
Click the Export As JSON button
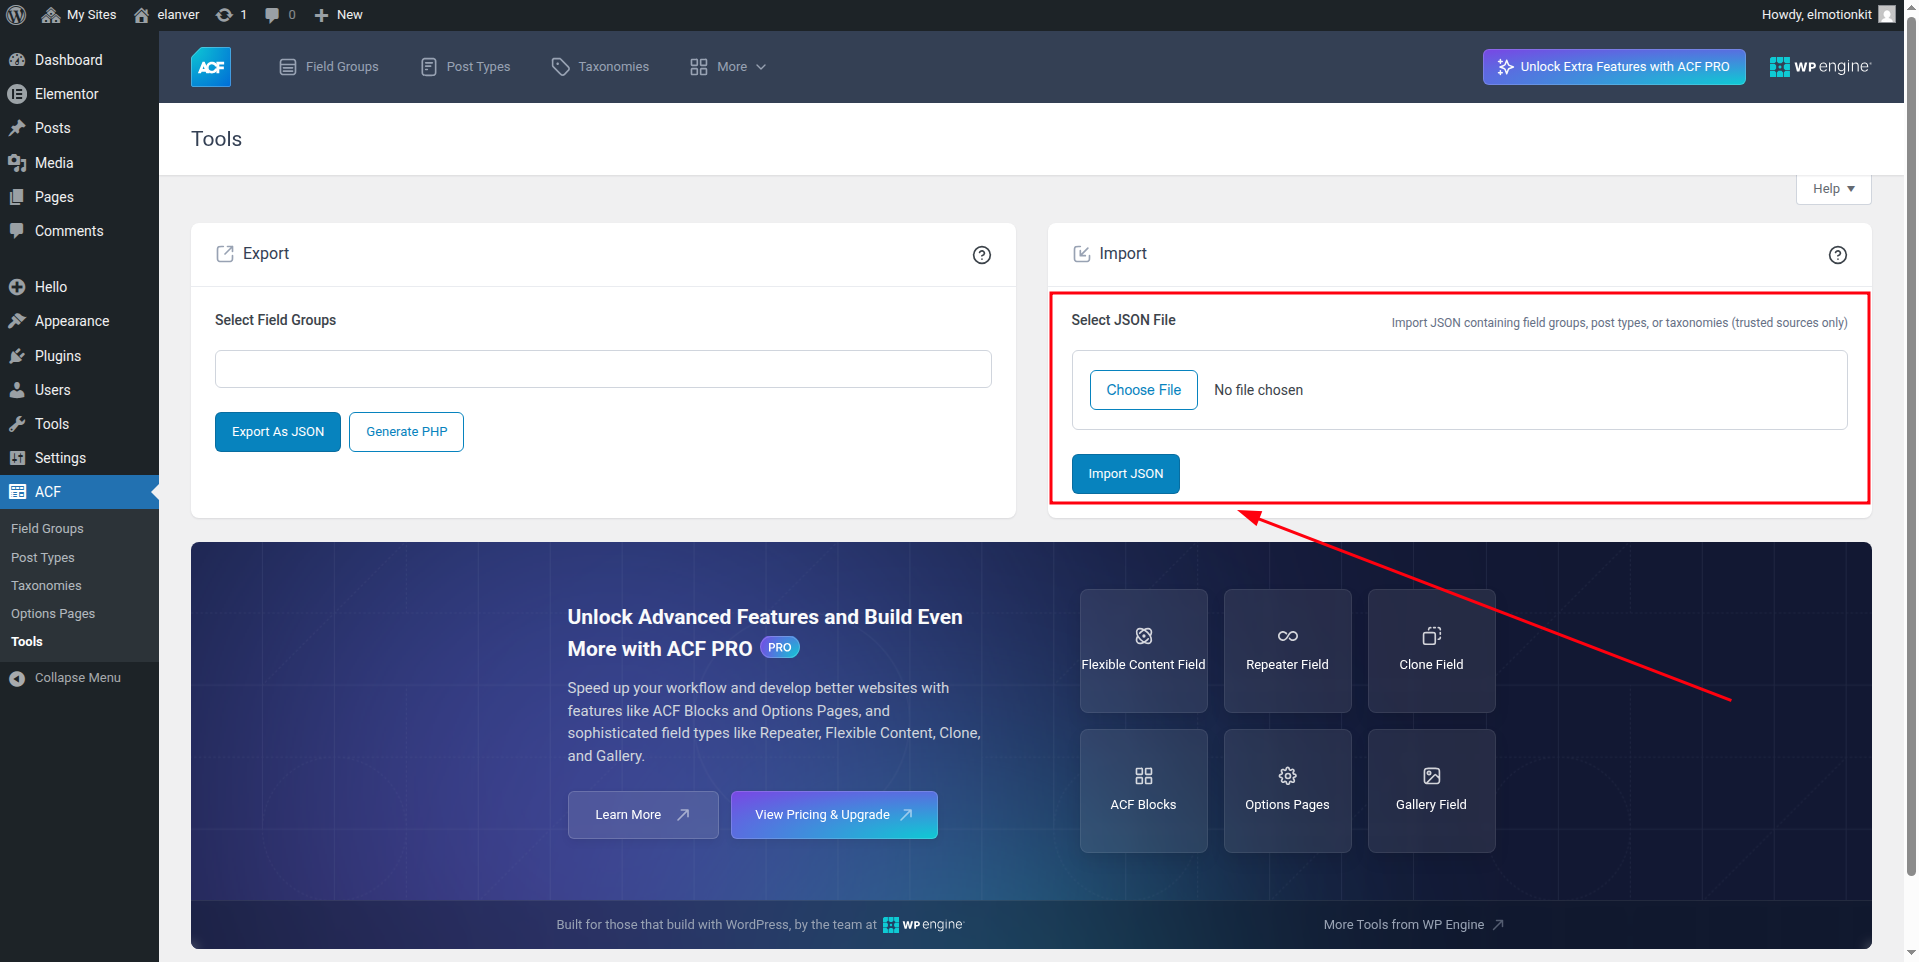(278, 432)
